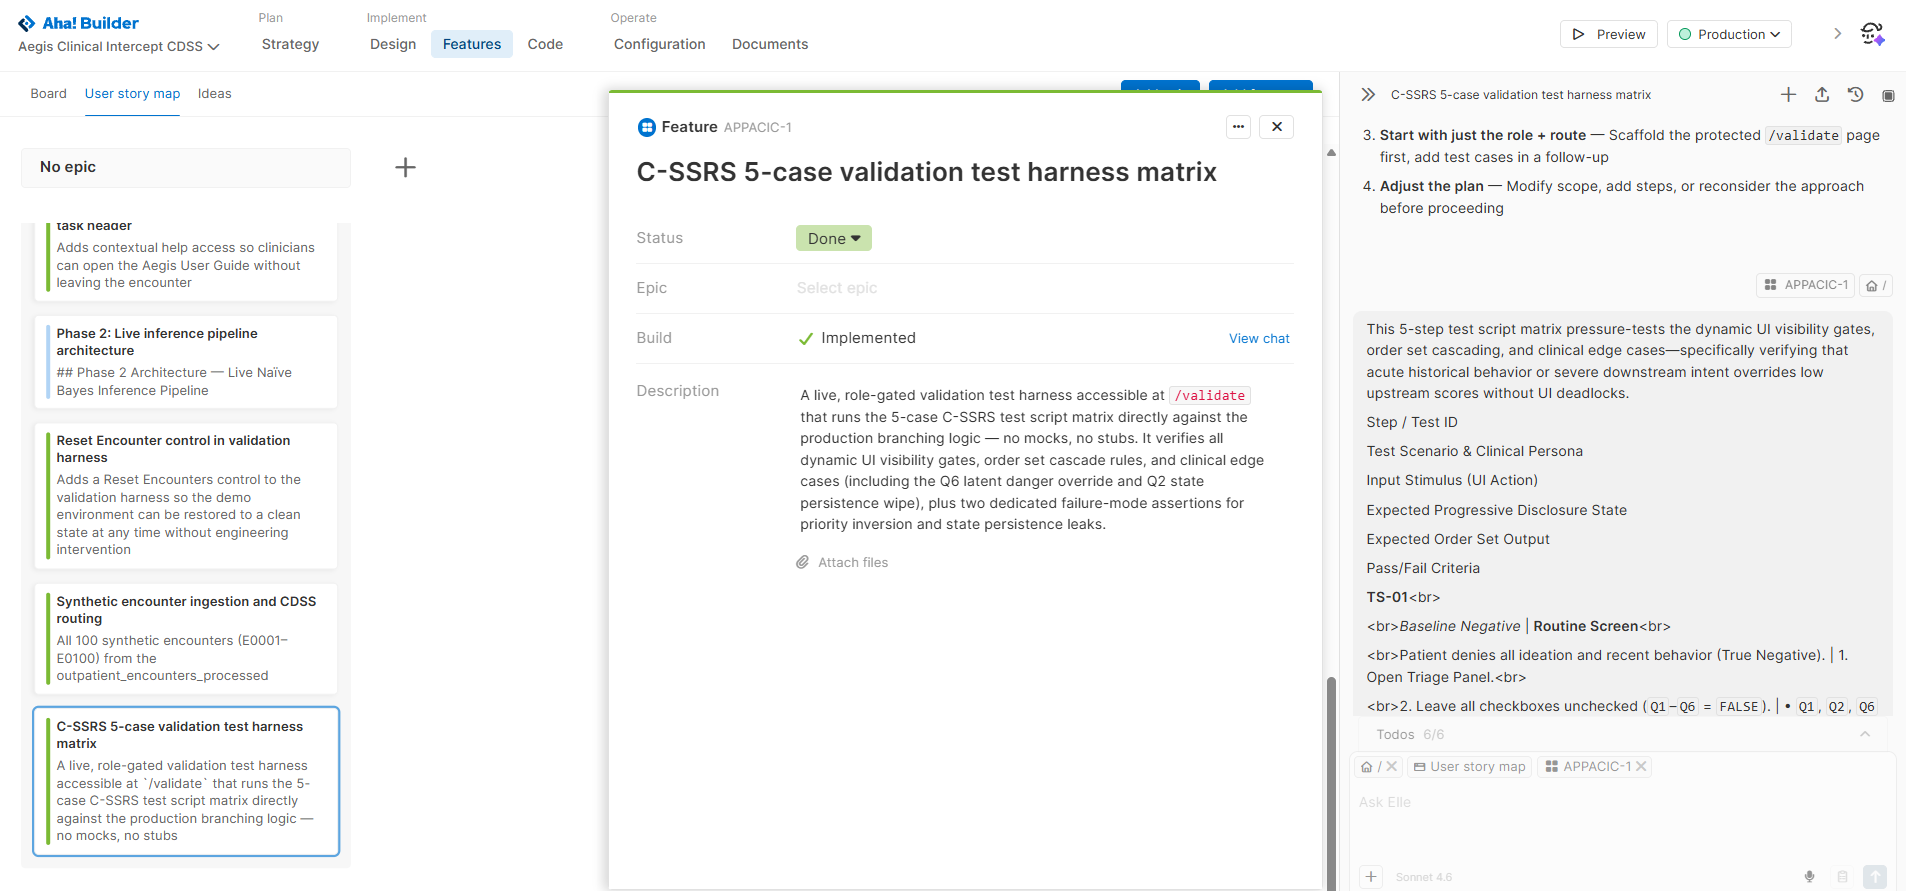Send message with the up-arrow button
Screen dimensions: 1906x891
[x=1875, y=877]
